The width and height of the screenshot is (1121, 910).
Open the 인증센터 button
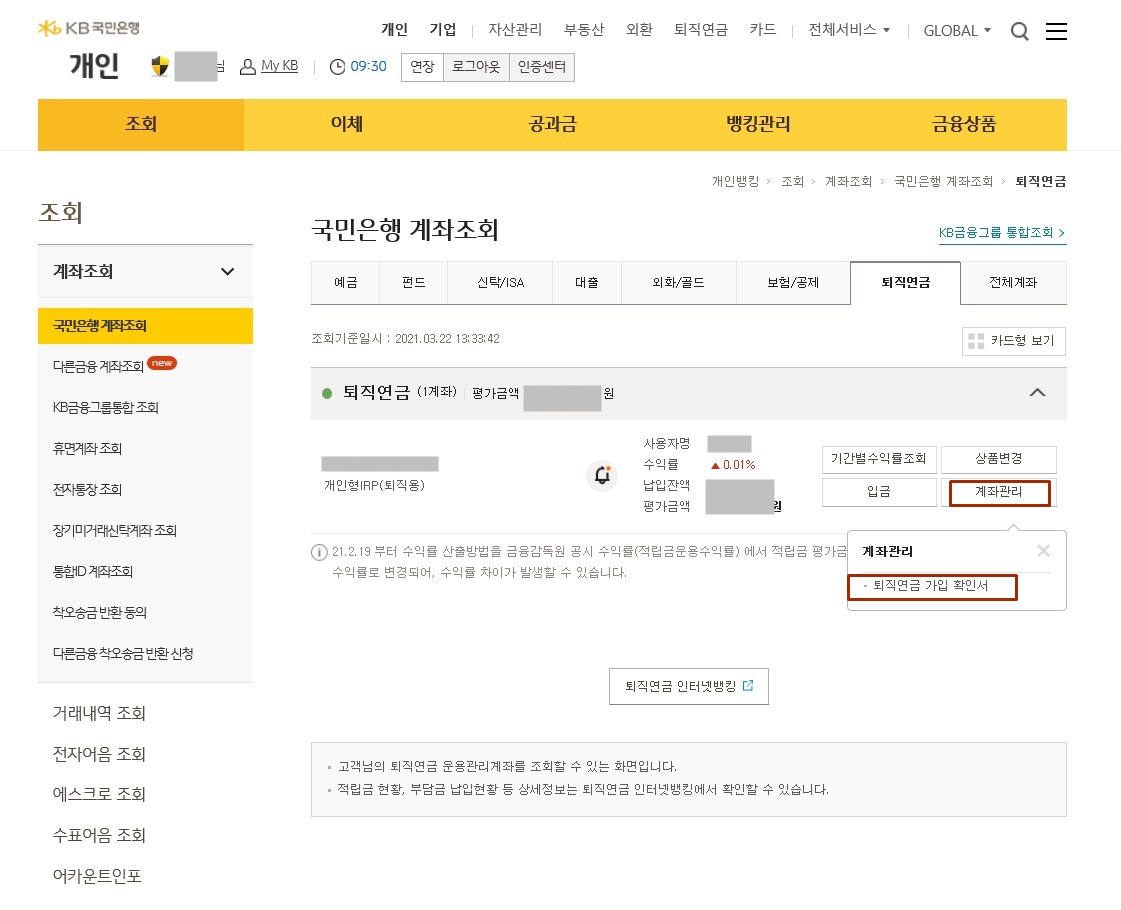pyautogui.click(x=542, y=67)
